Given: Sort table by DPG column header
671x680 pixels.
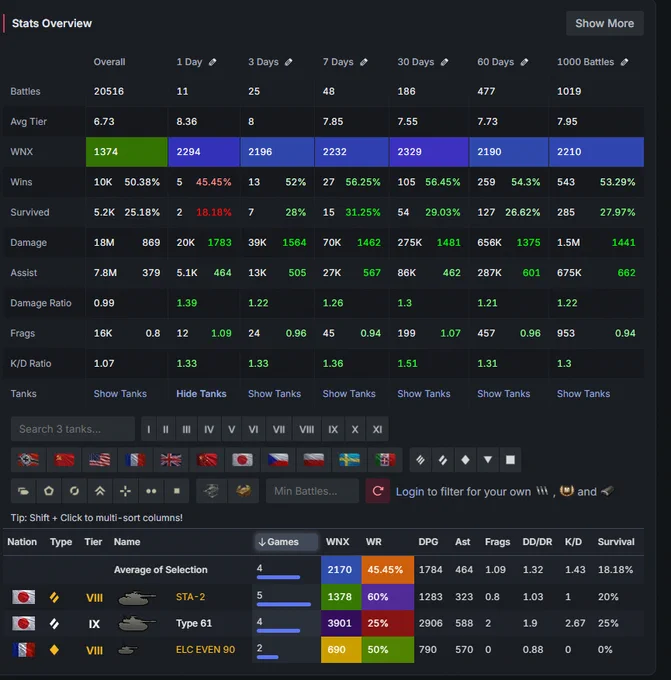Looking at the screenshot, I should point(428,542).
